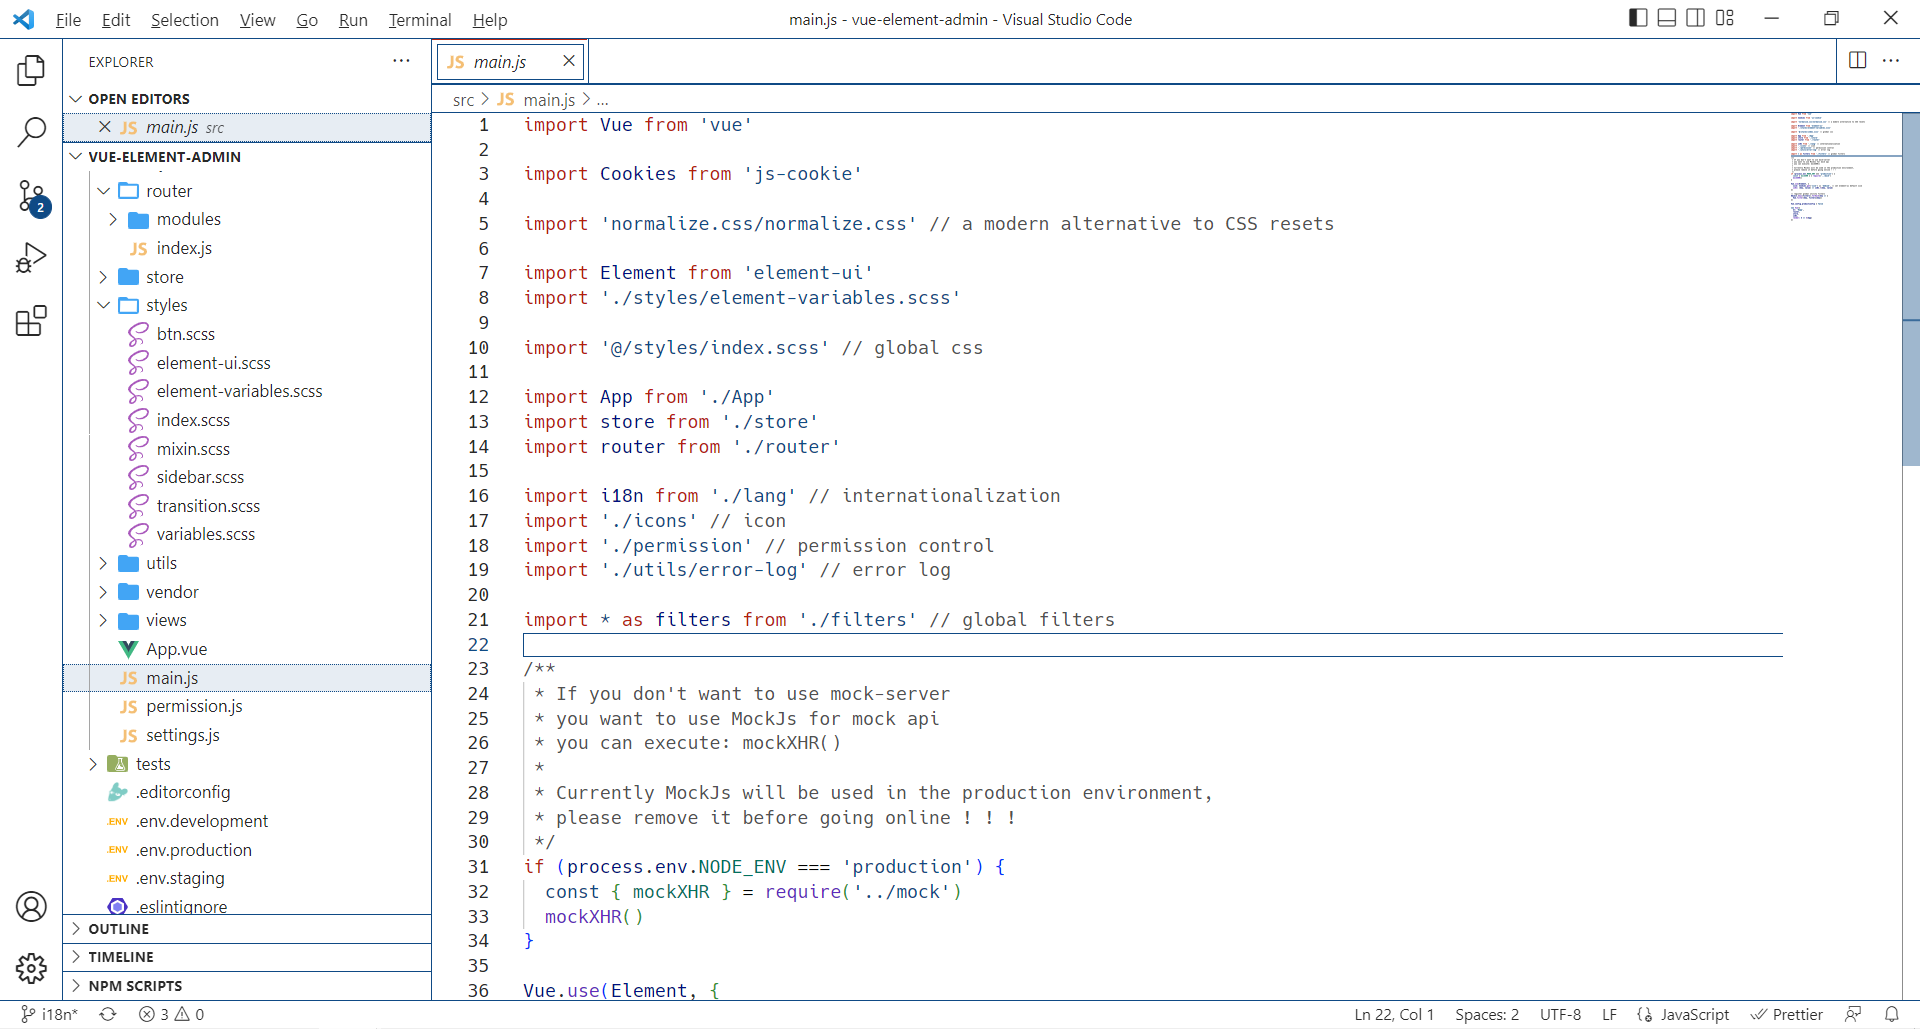
Task: Toggle the bottom panel layout button
Action: 1667,18
